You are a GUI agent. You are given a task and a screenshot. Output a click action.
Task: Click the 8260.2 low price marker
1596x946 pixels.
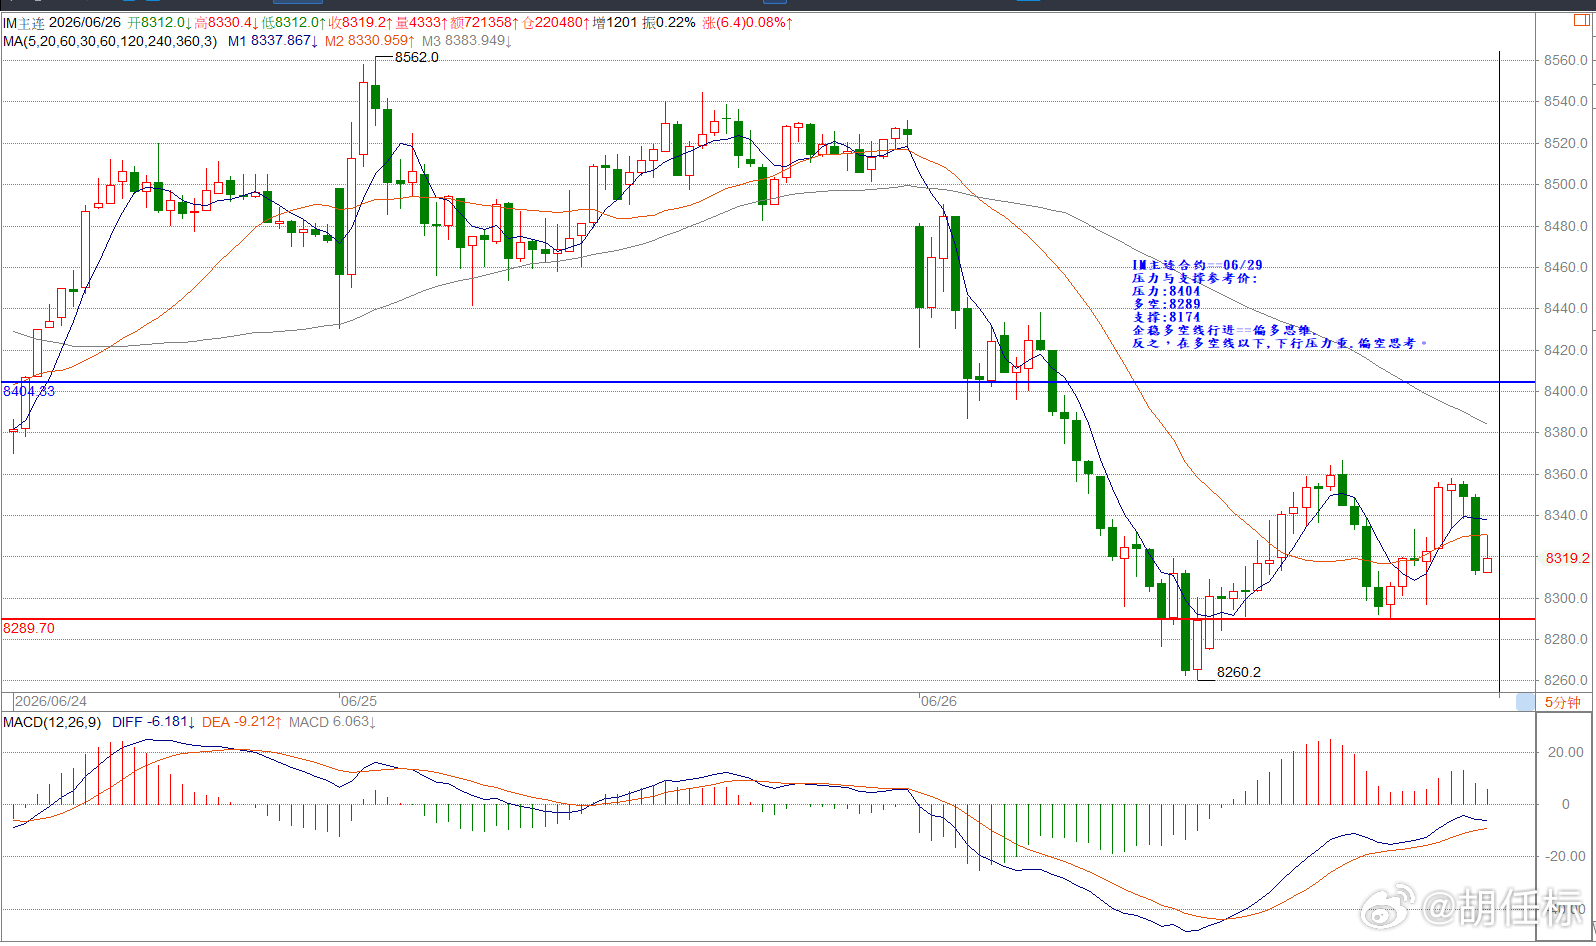(x=1238, y=672)
